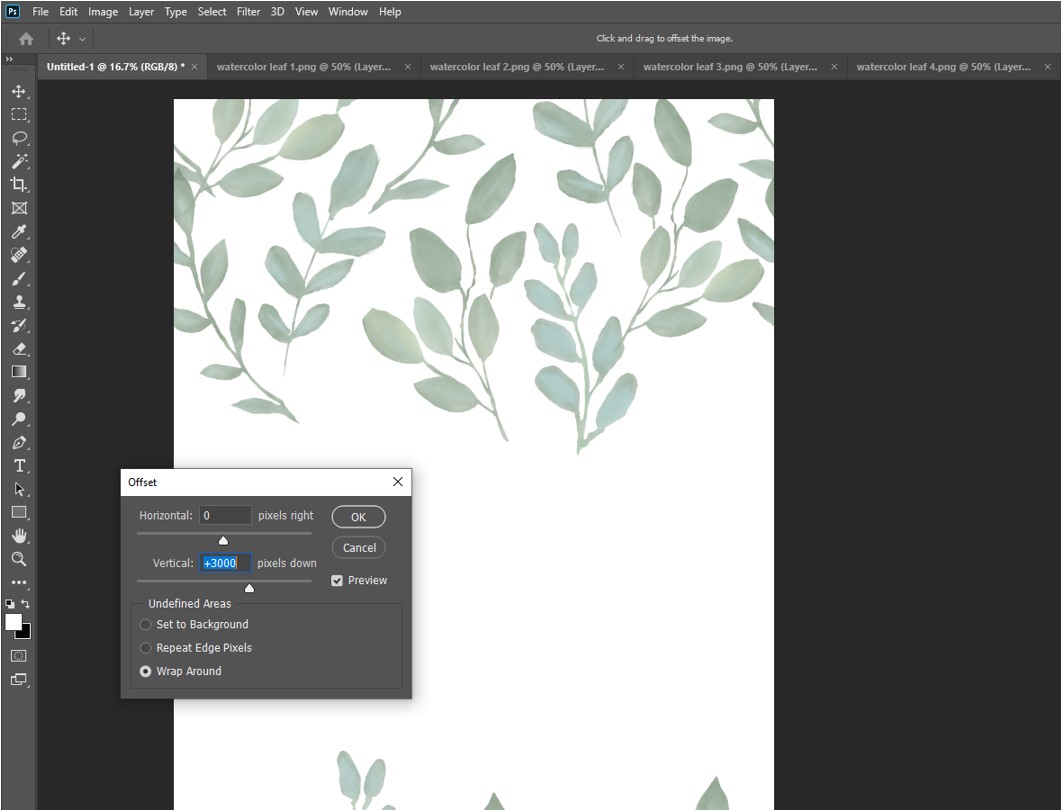This screenshot has height=810, width=1061.
Task: Choose the Eyedropper tool
Action: pyautogui.click(x=19, y=231)
